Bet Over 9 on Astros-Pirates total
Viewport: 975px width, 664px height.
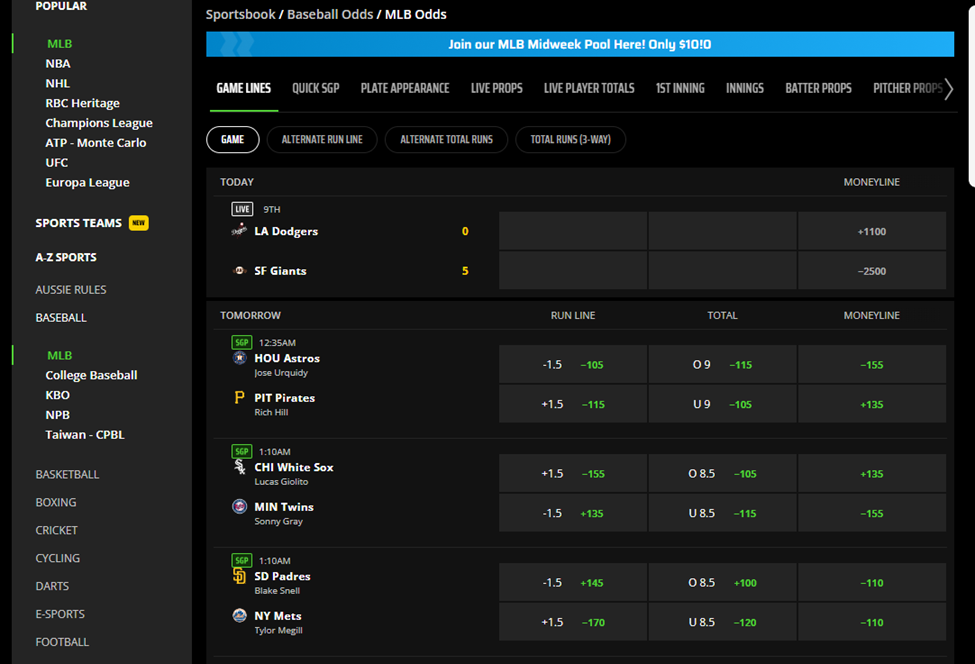coord(723,364)
